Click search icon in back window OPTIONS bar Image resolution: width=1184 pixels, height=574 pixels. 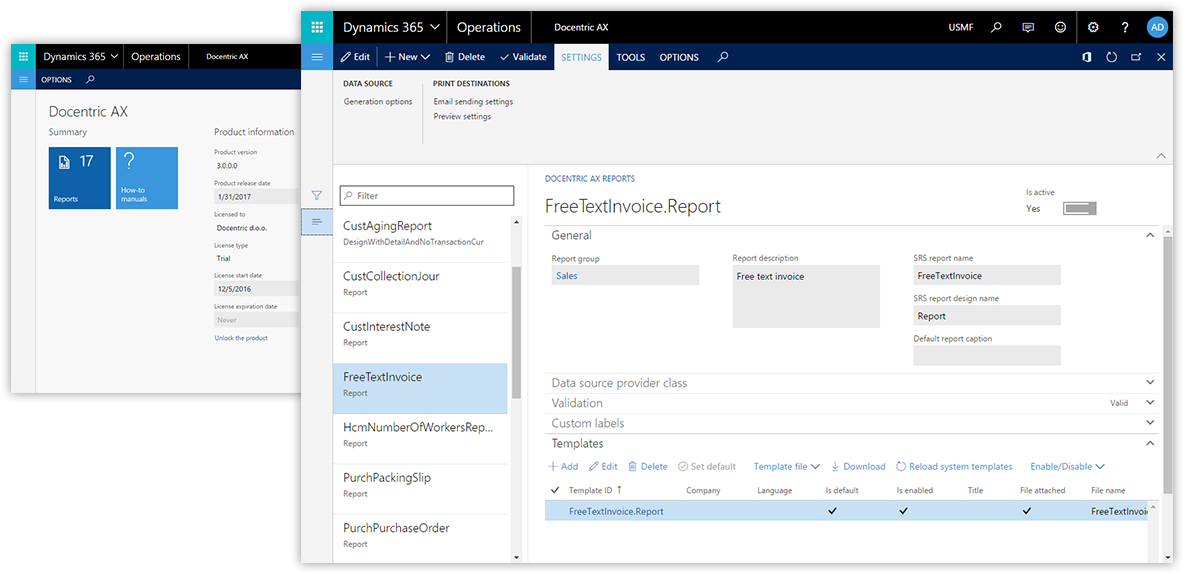point(91,79)
